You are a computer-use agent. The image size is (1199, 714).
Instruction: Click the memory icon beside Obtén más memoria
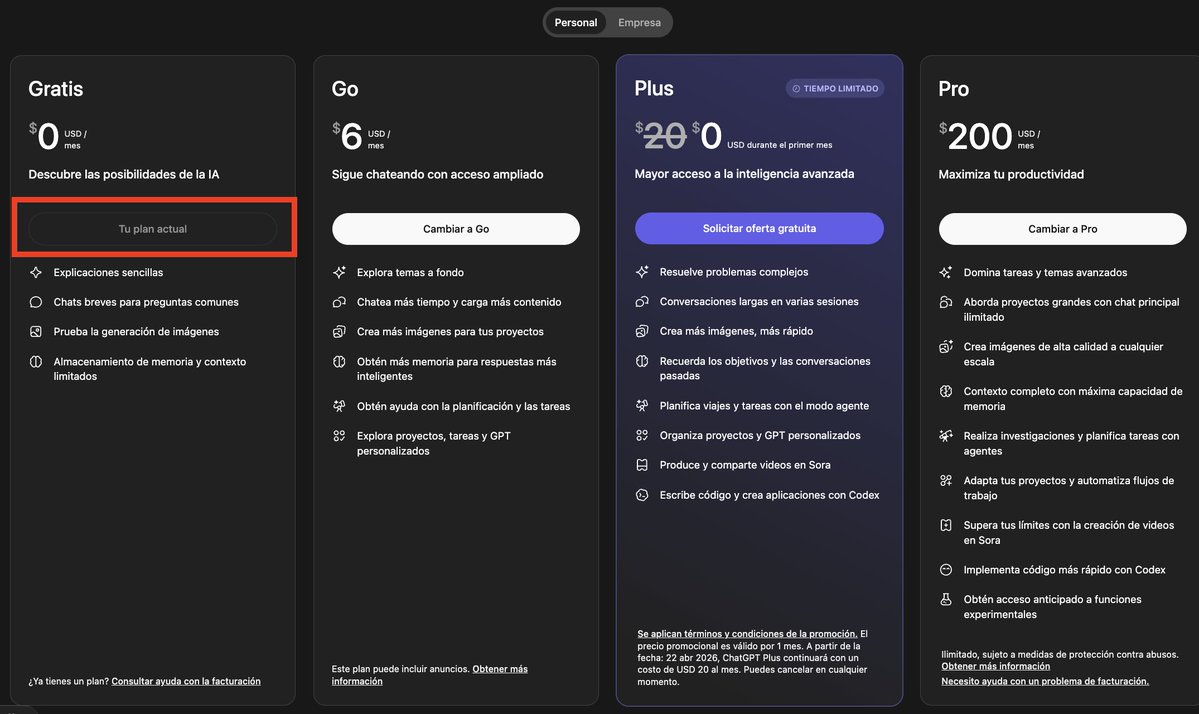click(339, 362)
